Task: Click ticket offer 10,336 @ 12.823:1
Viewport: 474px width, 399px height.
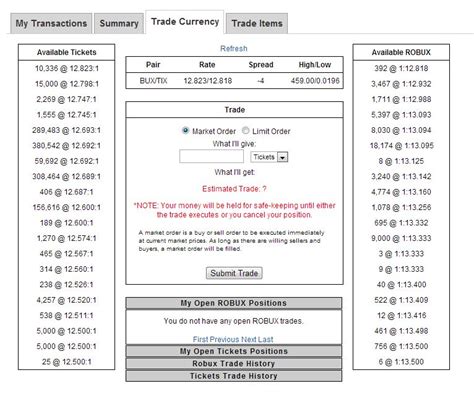Action: tap(67, 68)
